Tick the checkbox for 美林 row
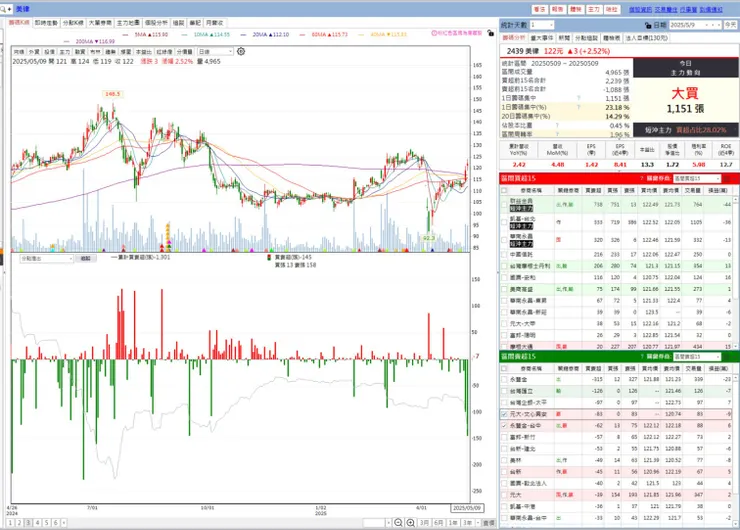The image size is (740, 530). pos(504,460)
